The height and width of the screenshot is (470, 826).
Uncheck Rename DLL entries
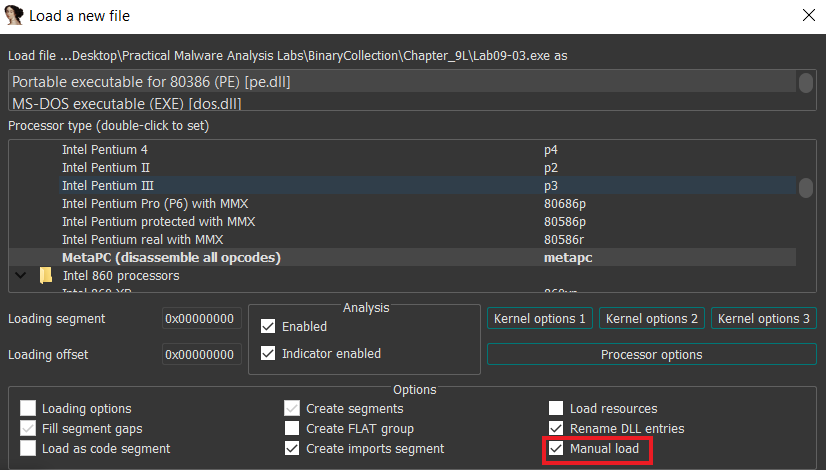557,429
